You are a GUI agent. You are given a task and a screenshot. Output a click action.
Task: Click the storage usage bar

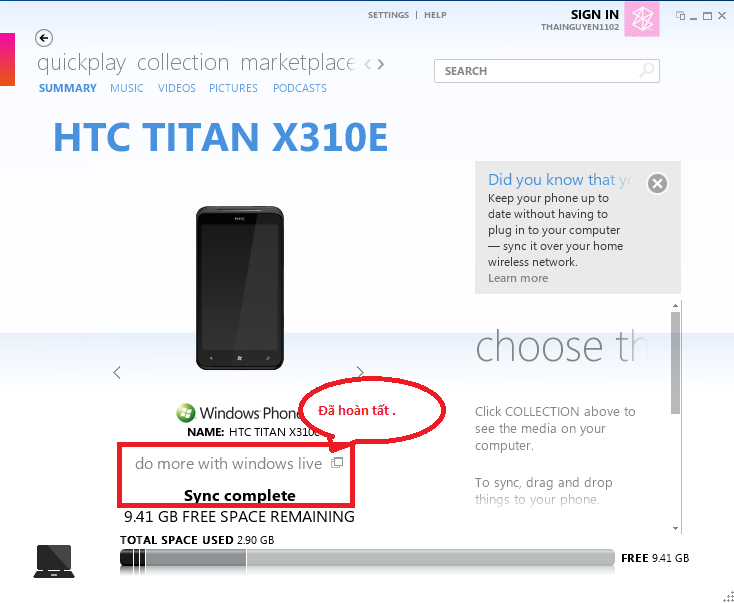[x=367, y=558]
